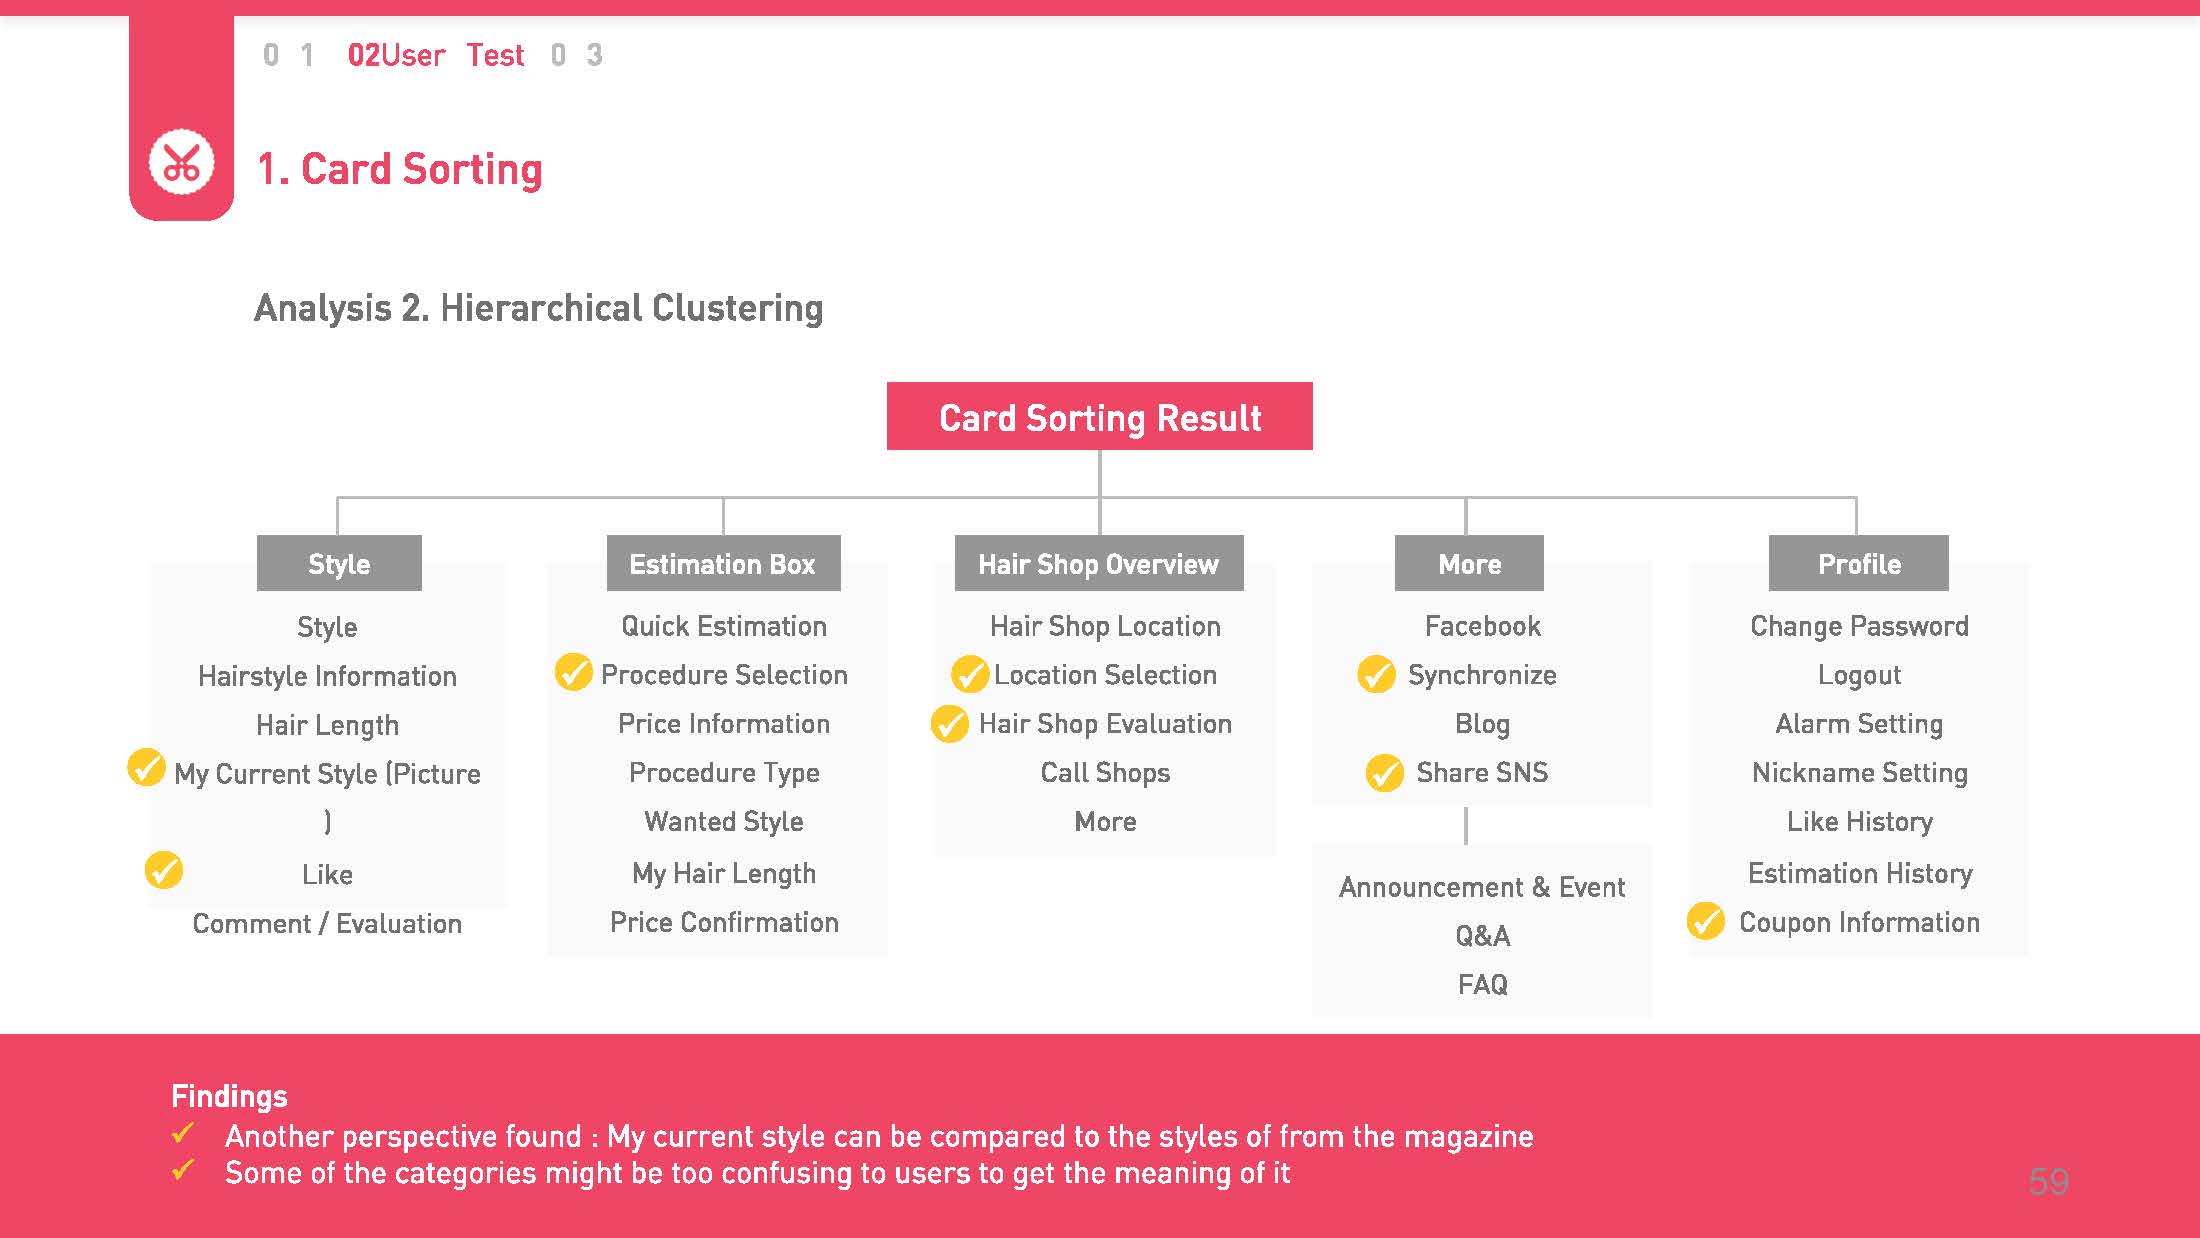Select the Hair Shop Overview header
The height and width of the screenshot is (1238, 2200).
[x=1098, y=564]
